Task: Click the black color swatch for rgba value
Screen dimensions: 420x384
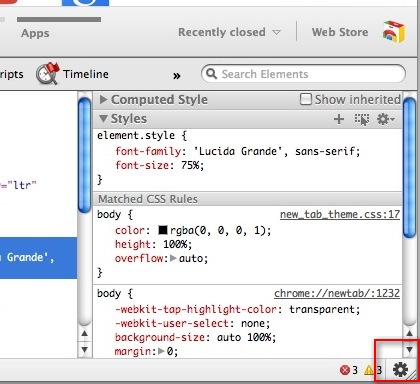Action: tap(163, 230)
